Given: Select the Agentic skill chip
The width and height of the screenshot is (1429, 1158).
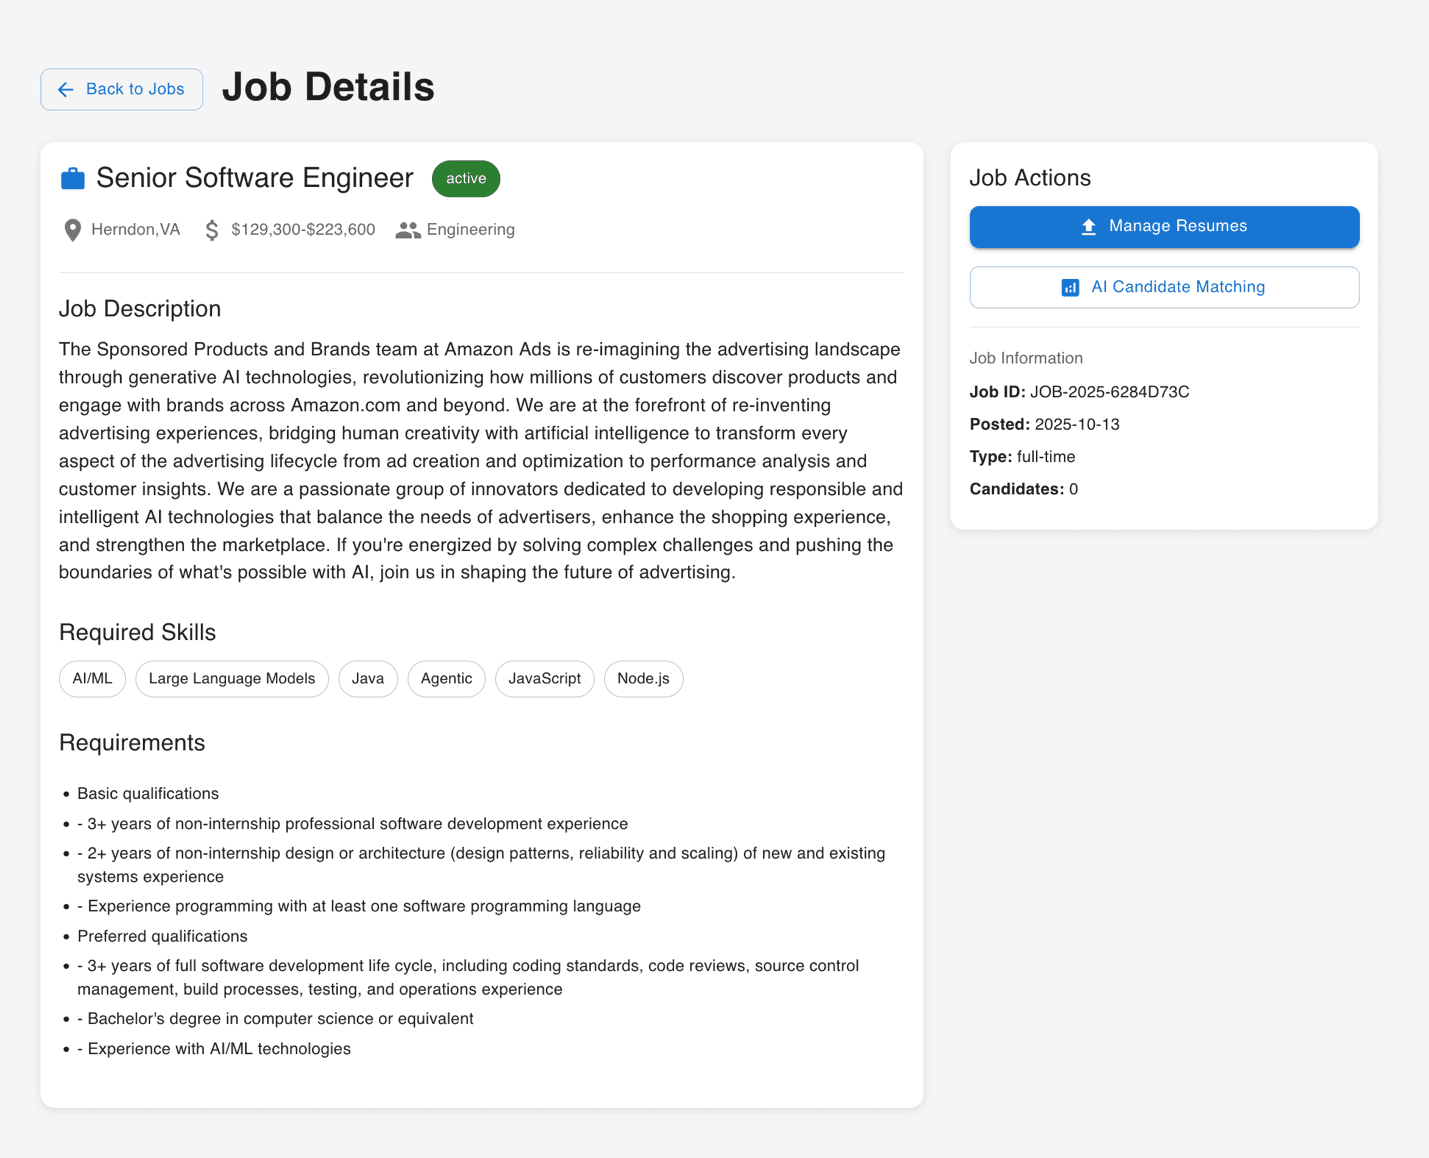Looking at the screenshot, I should [446, 679].
